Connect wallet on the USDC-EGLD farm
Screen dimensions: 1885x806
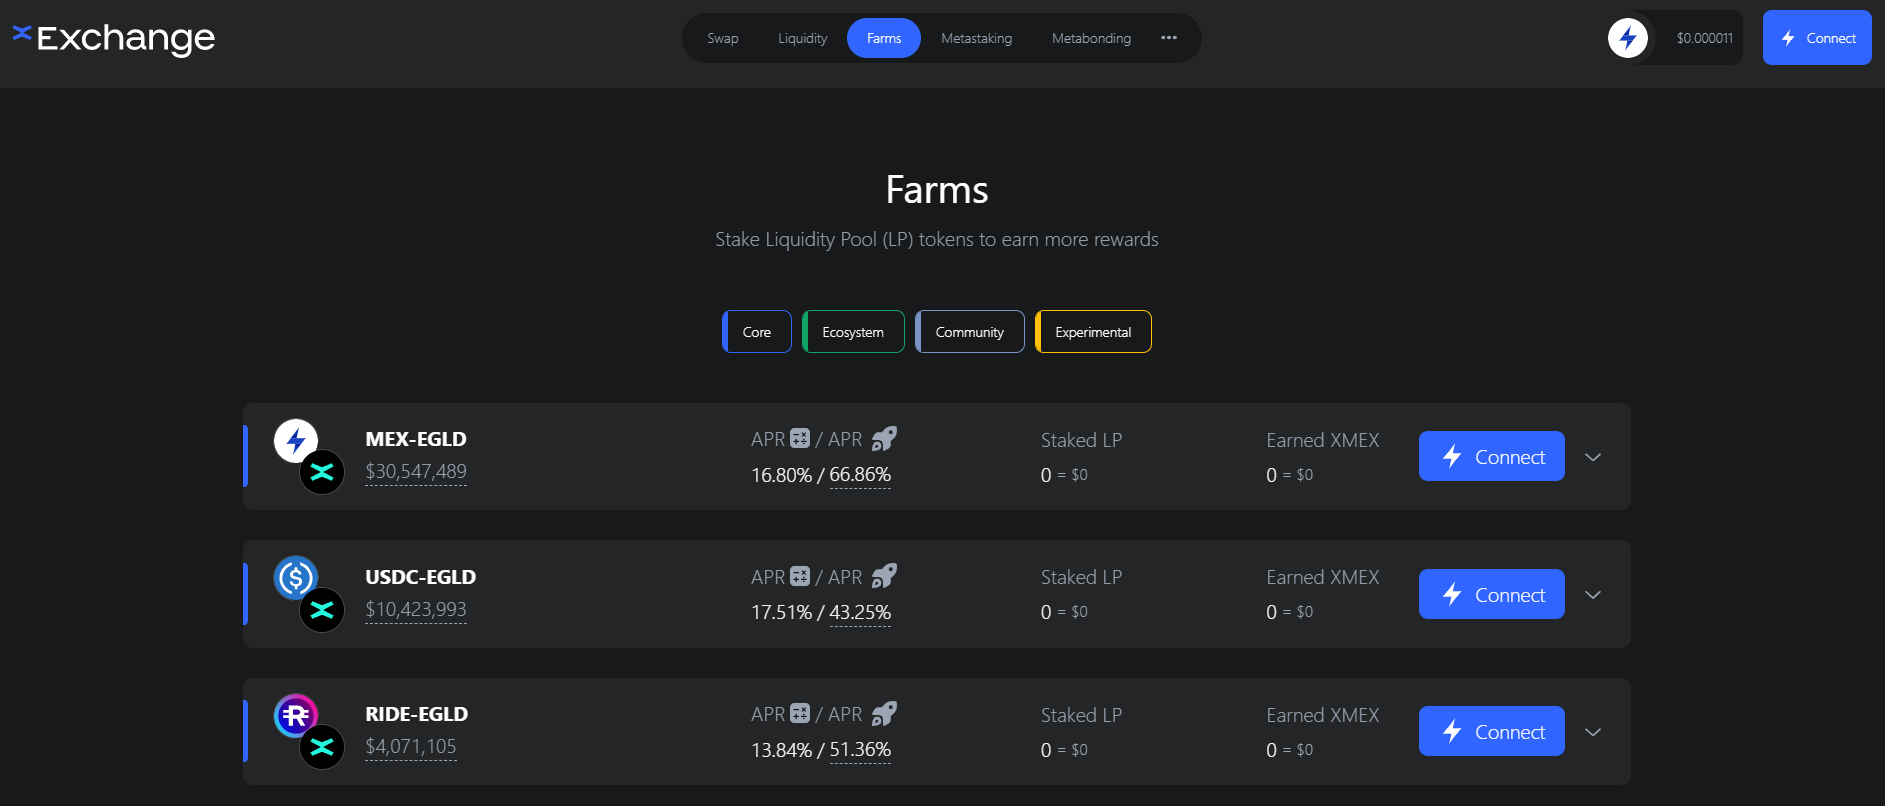click(x=1492, y=594)
